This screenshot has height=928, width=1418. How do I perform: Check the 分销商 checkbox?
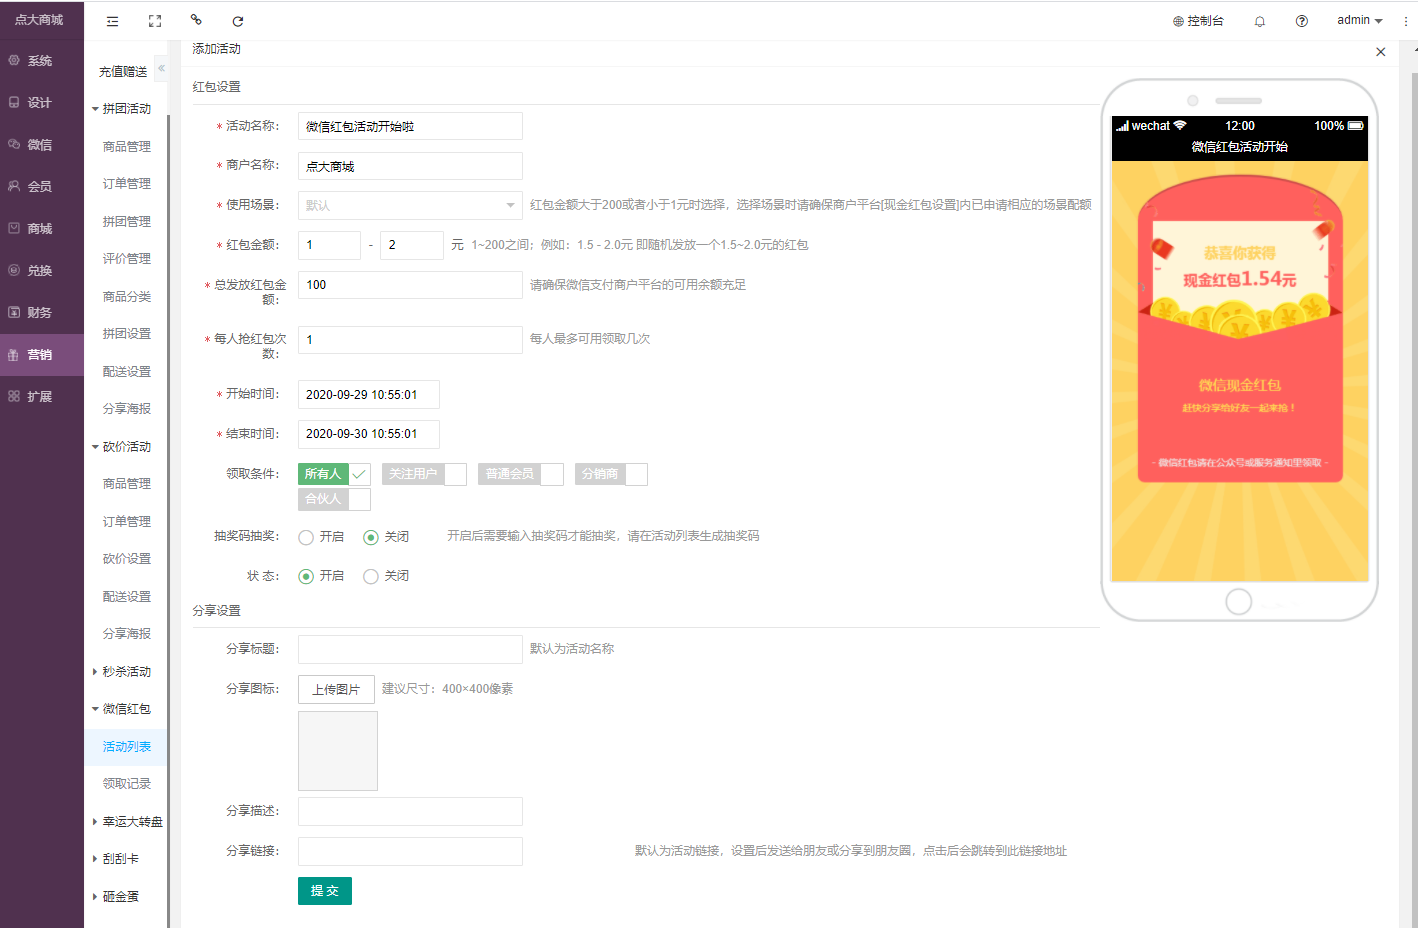[x=611, y=474]
